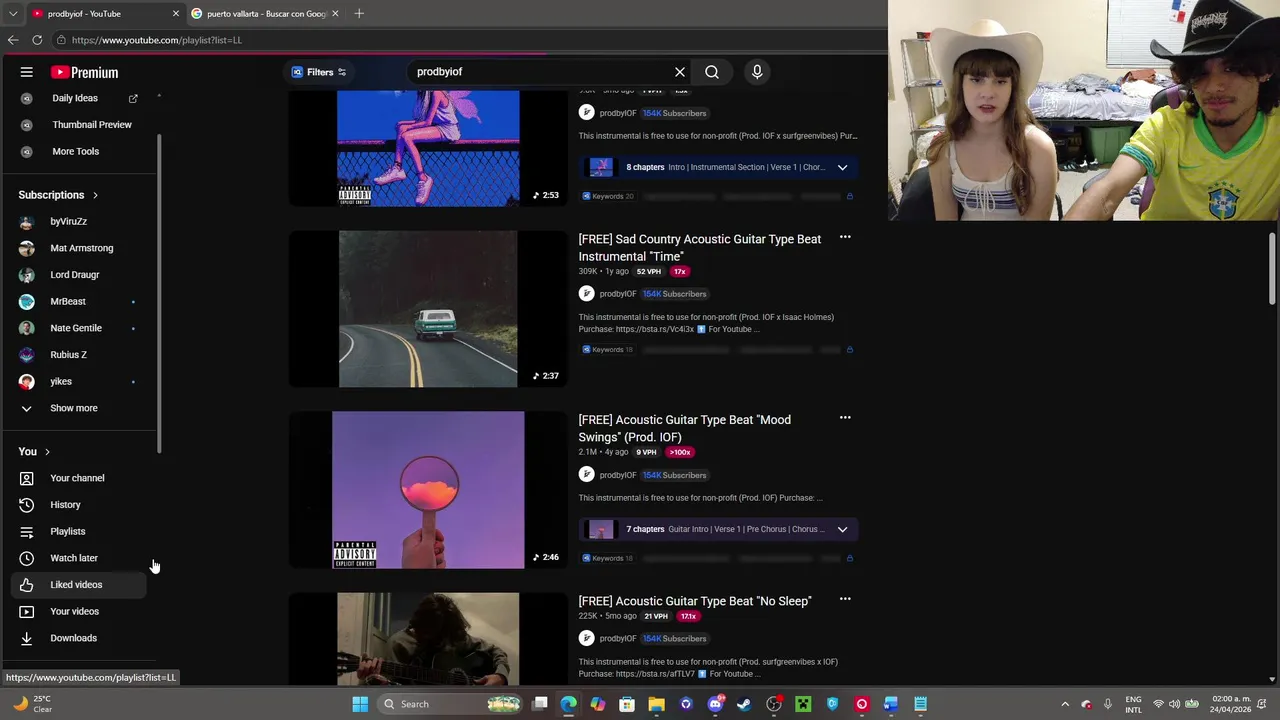Play Mood Swings video thumbnail
Image resolution: width=1280 pixels, height=720 pixels.
[x=428, y=490]
